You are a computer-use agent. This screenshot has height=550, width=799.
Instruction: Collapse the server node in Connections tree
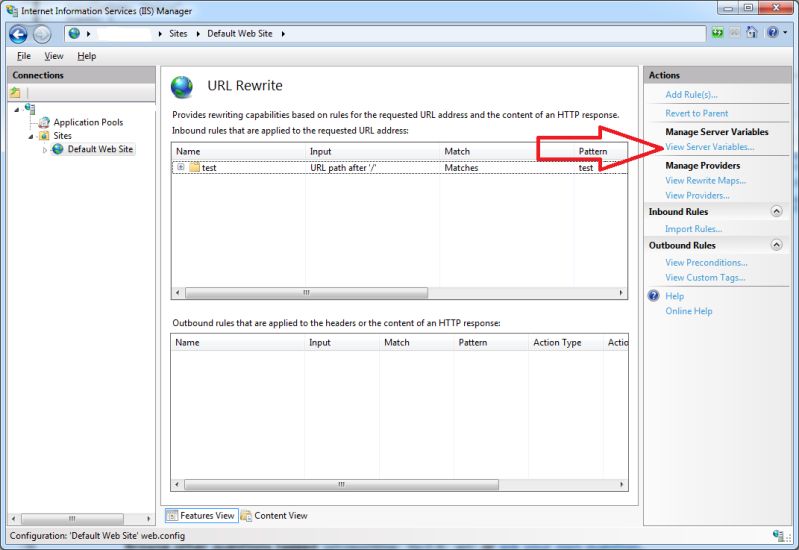tap(17, 109)
